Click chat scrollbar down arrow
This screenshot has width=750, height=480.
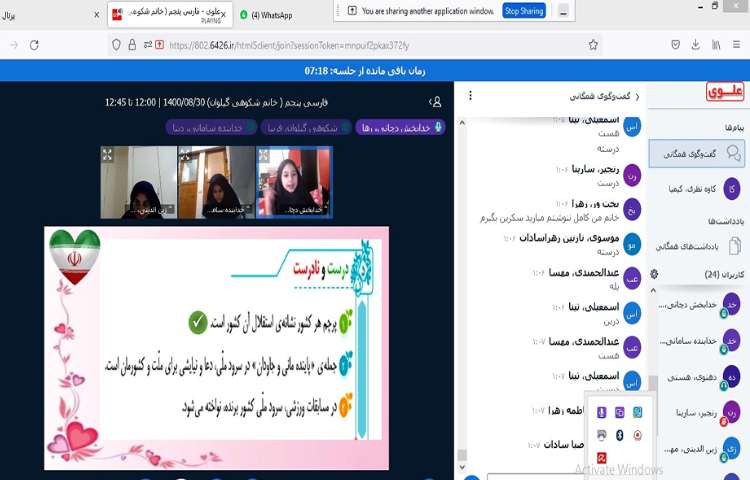coord(462,467)
